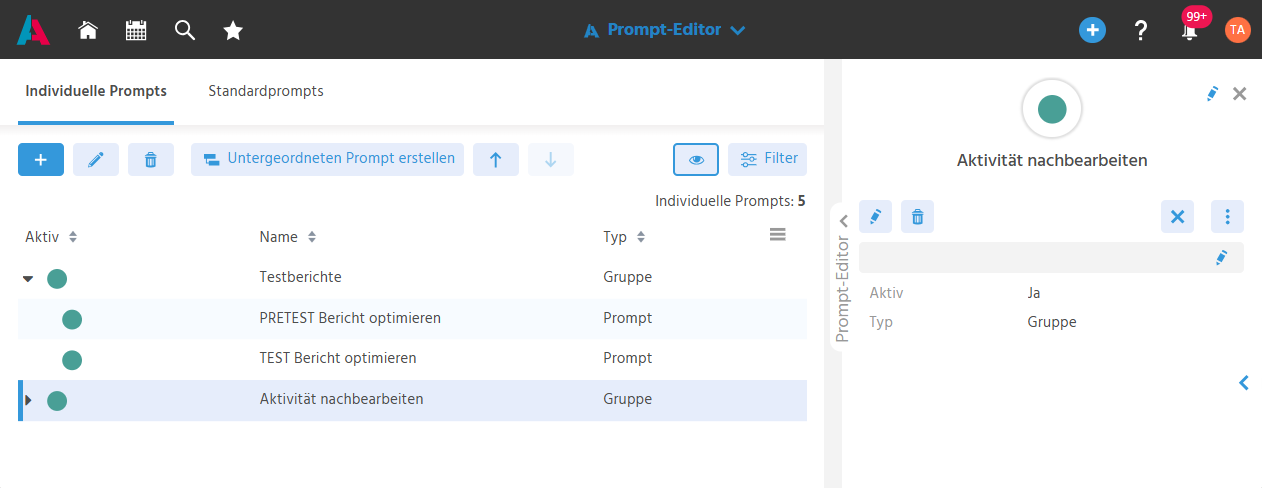Add a new prompt with plus button

pyautogui.click(x=41, y=160)
